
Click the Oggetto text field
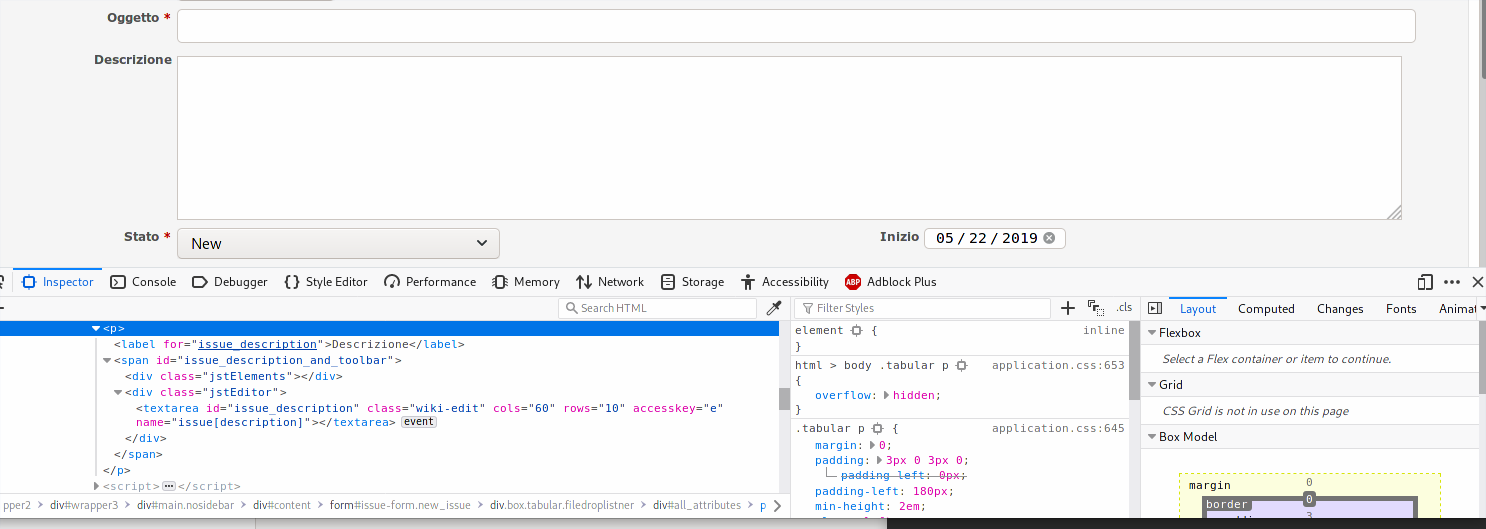coord(796,26)
